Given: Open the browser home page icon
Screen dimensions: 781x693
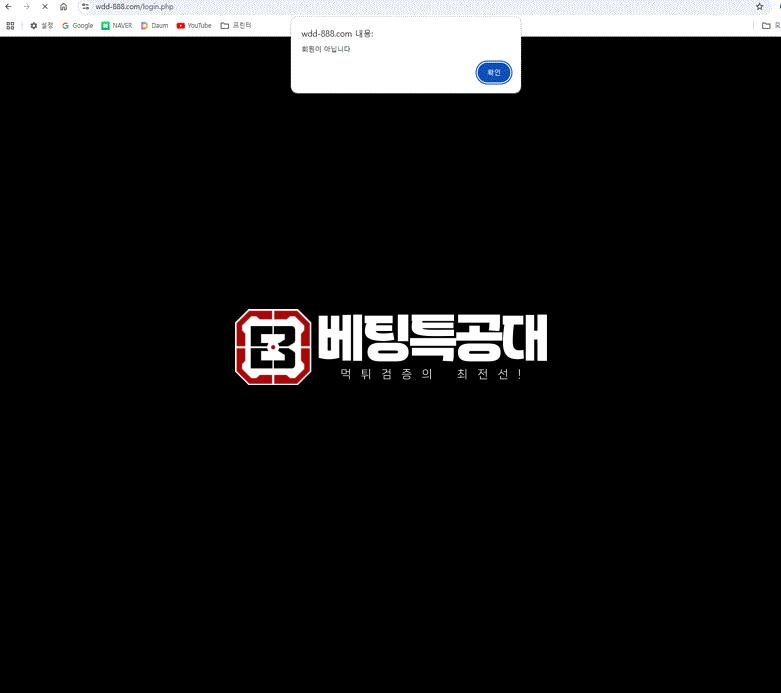Looking at the screenshot, I should click(x=63, y=6).
